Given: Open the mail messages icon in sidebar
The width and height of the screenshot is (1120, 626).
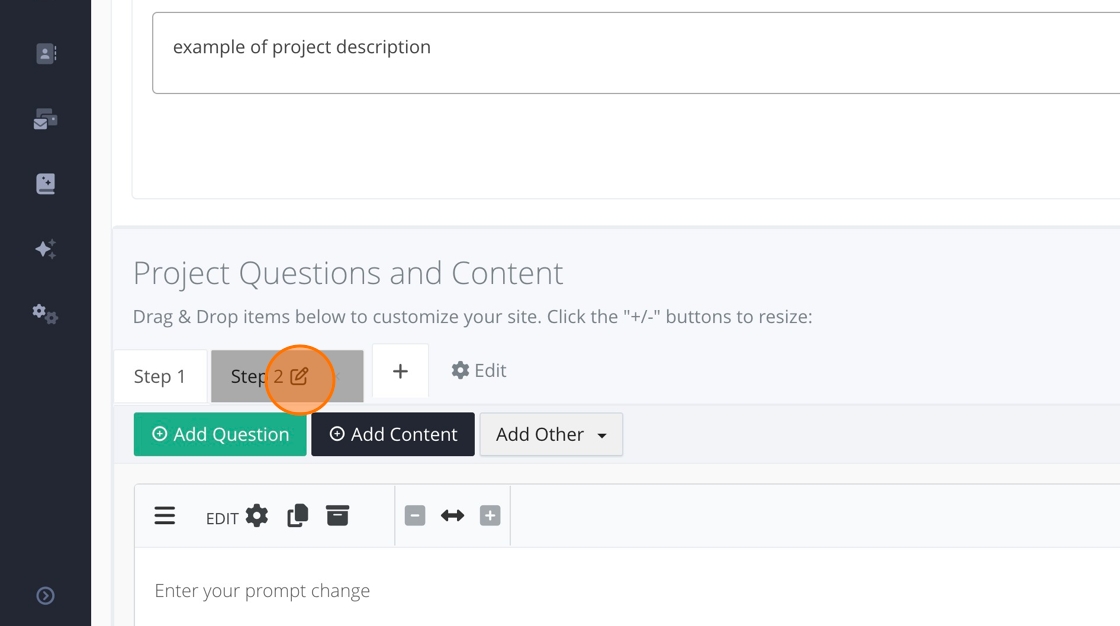Looking at the screenshot, I should pos(46,120).
